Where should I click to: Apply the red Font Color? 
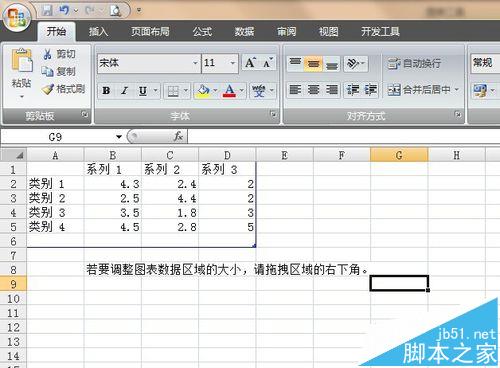229,91
